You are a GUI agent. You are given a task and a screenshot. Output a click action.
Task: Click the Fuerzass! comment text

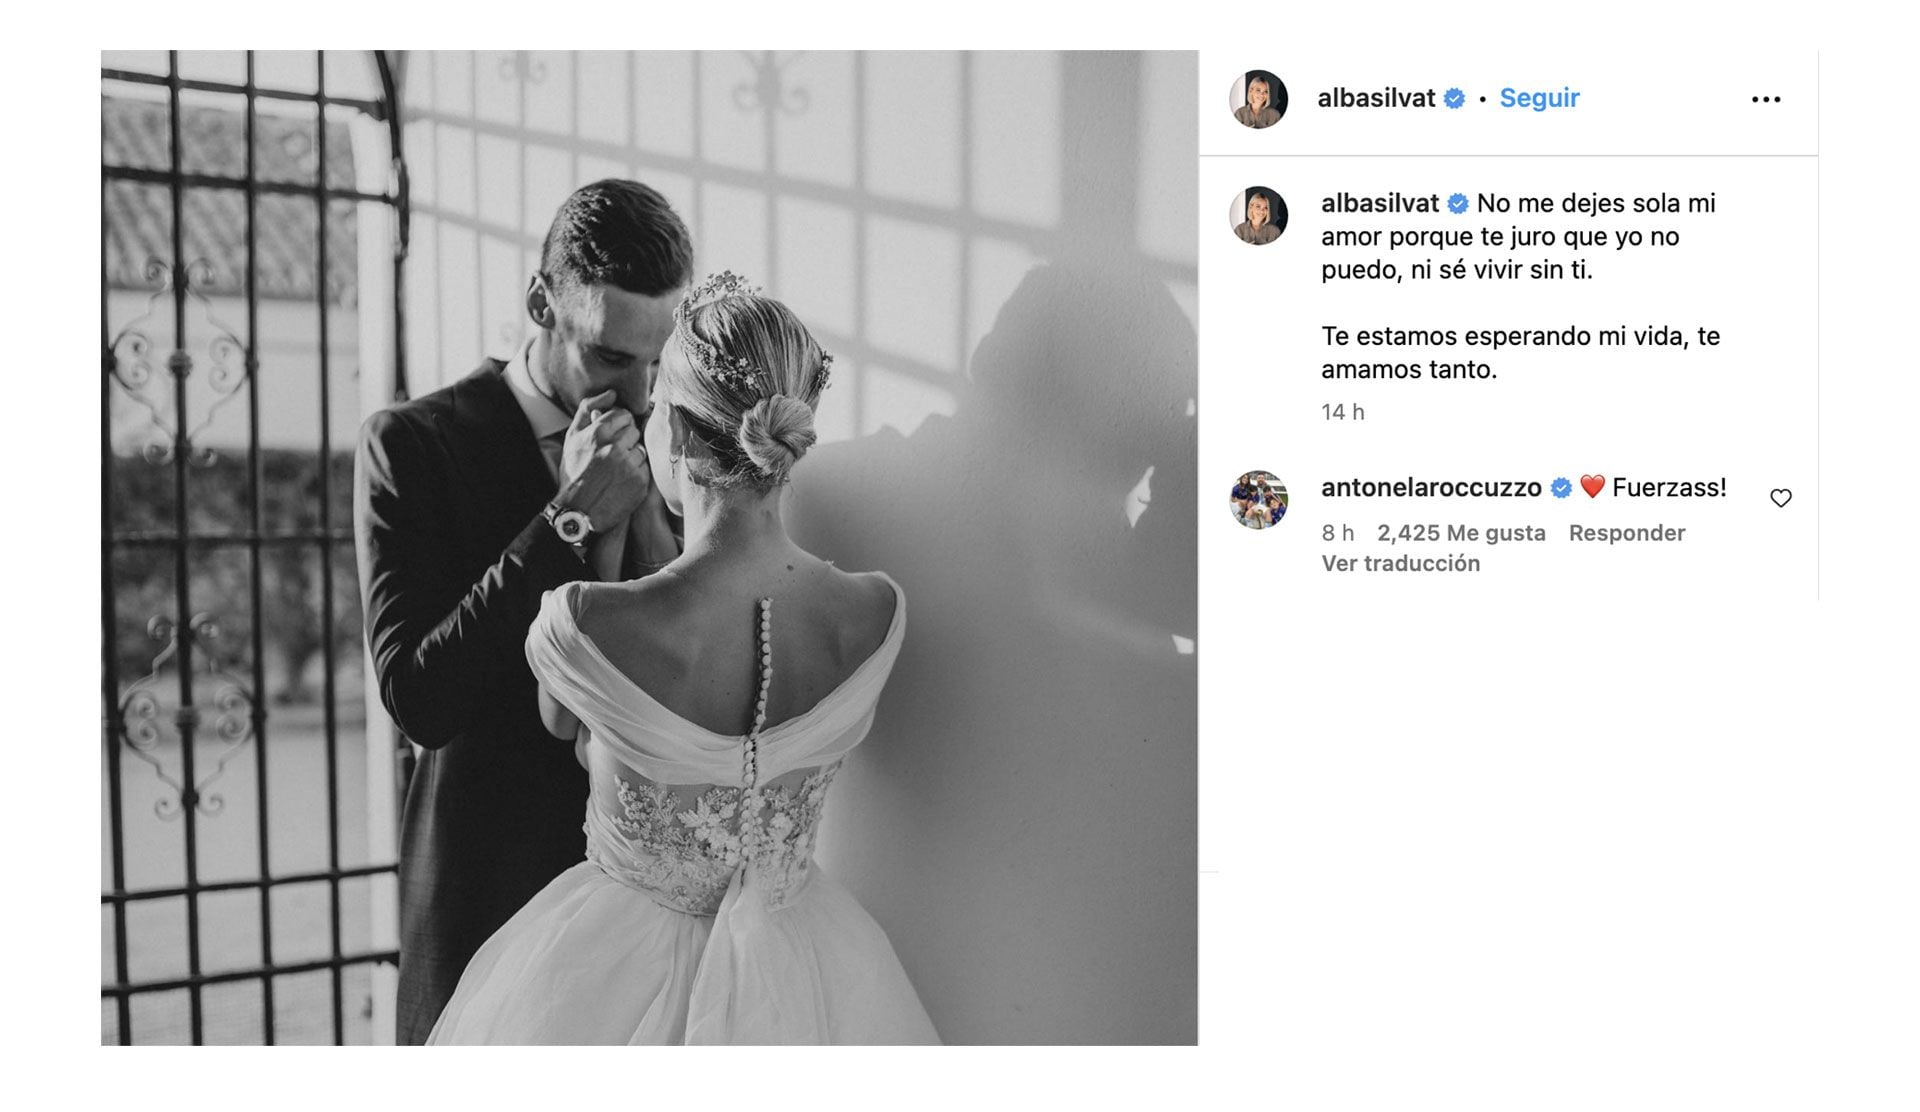1669,487
